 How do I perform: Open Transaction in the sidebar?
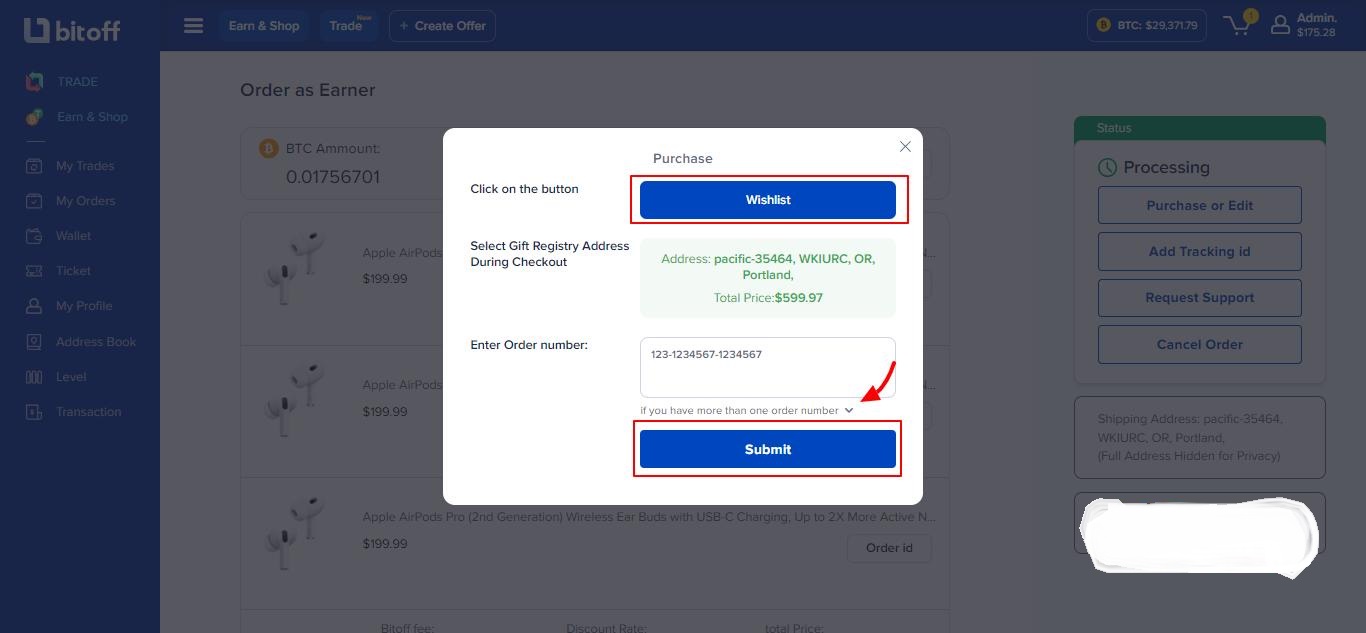point(88,412)
